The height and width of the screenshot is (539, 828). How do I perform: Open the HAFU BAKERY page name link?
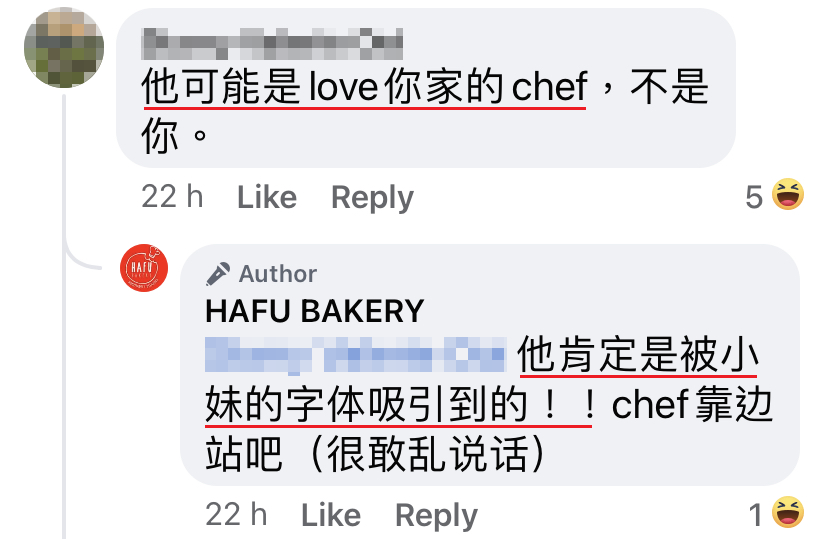coord(315,310)
